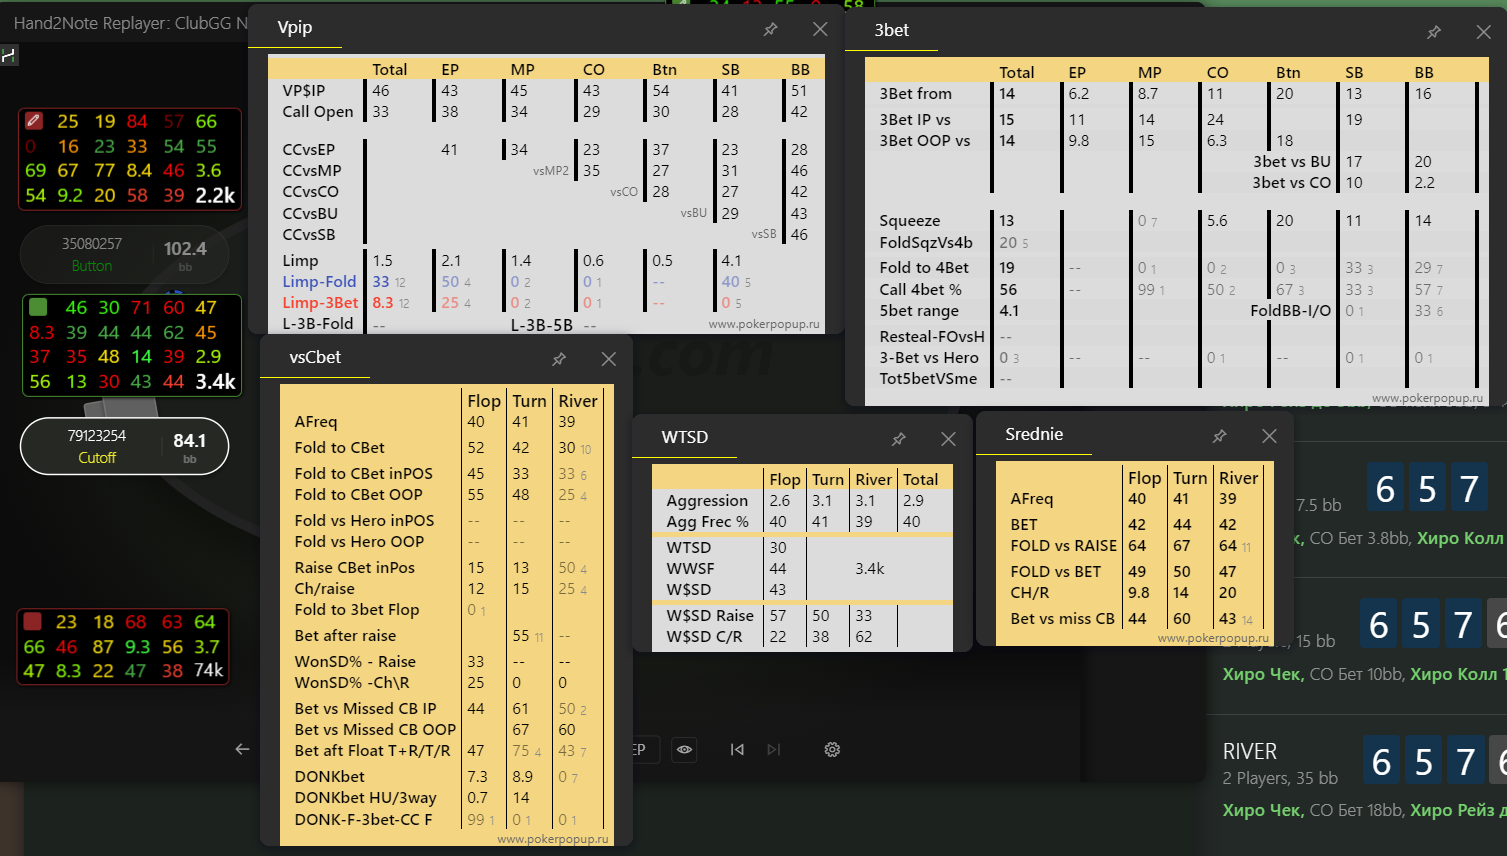Click the Squeeze row label
Image resolution: width=1507 pixels, height=856 pixels.
click(910, 221)
